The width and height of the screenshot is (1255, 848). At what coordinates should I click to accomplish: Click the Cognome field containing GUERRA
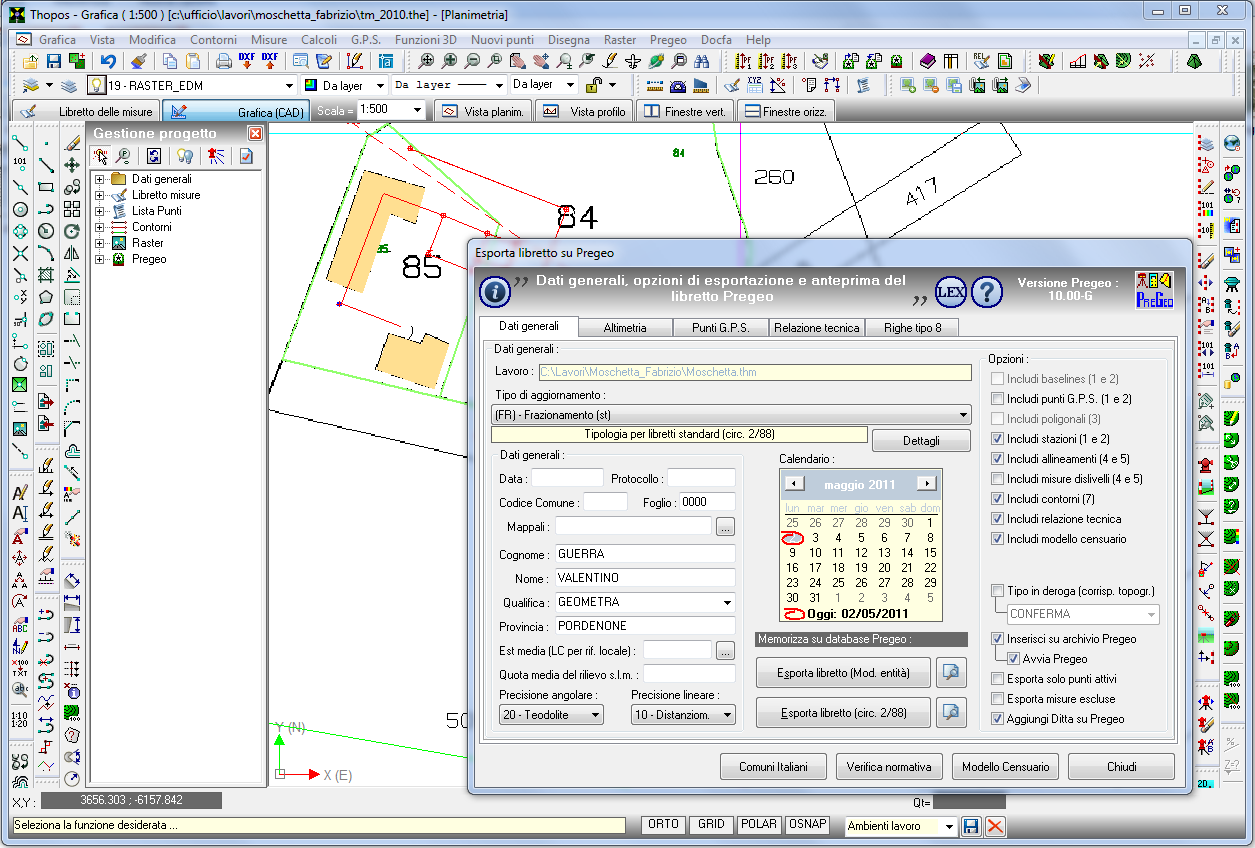click(645, 554)
